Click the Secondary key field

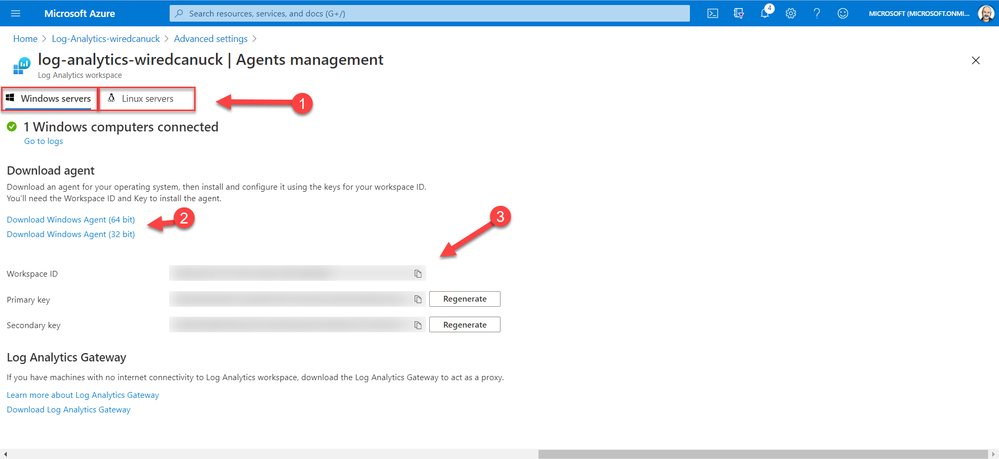coord(298,325)
